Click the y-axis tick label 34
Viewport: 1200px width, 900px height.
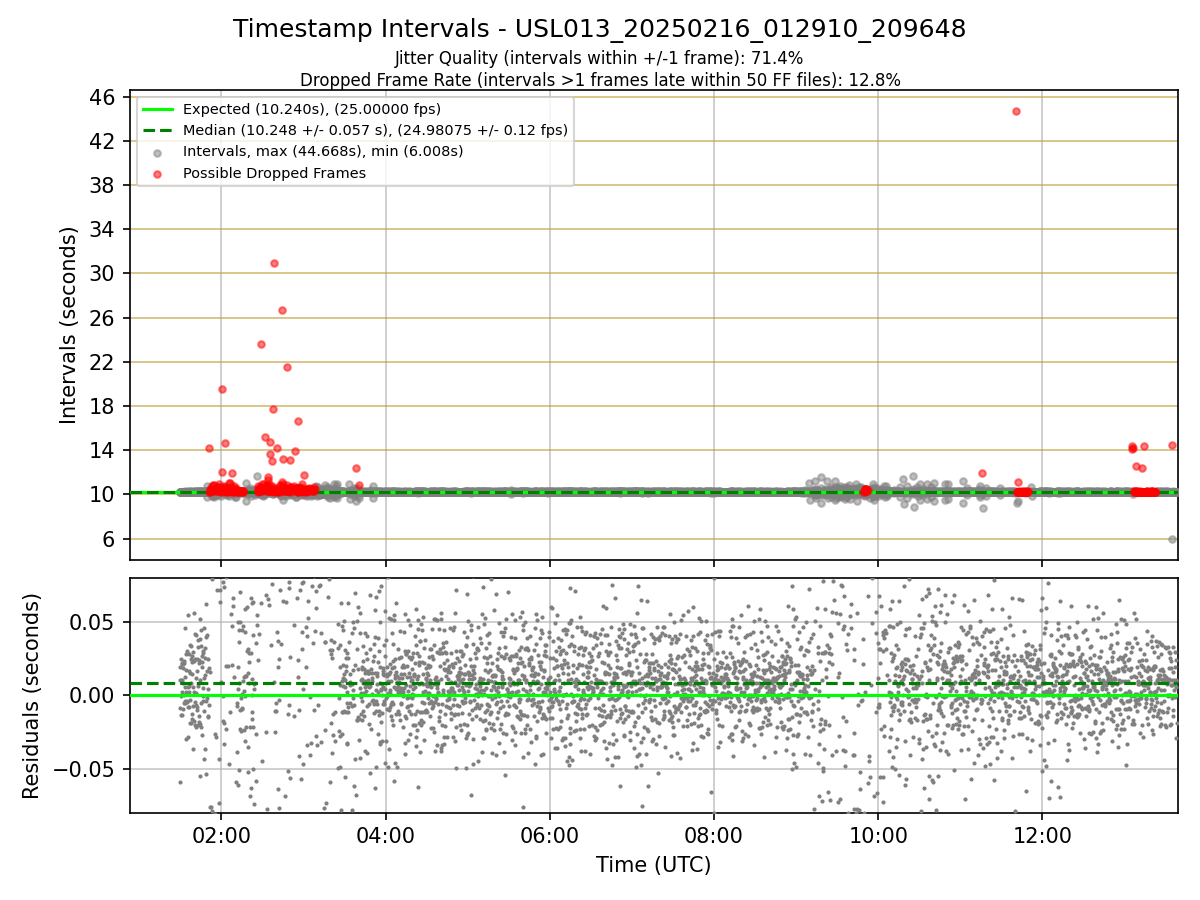coord(103,230)
